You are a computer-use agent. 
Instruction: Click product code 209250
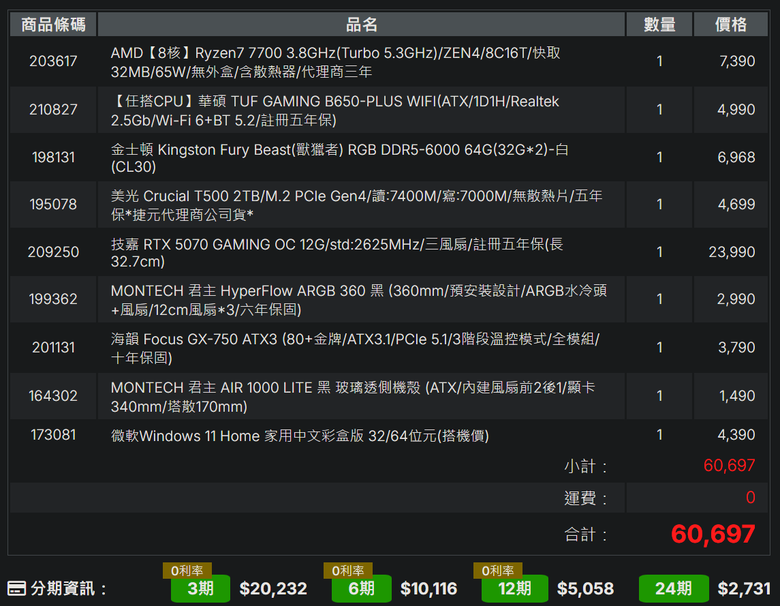point(53,252)
